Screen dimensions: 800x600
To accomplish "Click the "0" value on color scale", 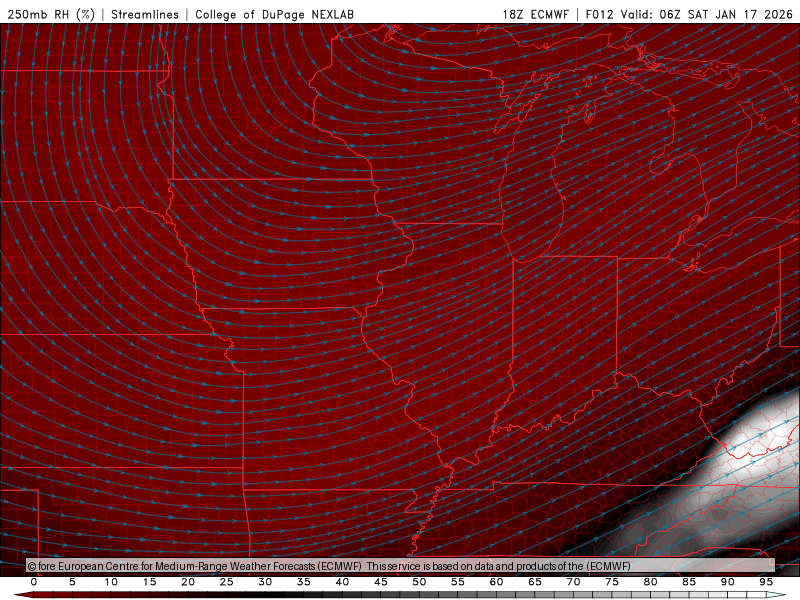I will pos(34,582).
